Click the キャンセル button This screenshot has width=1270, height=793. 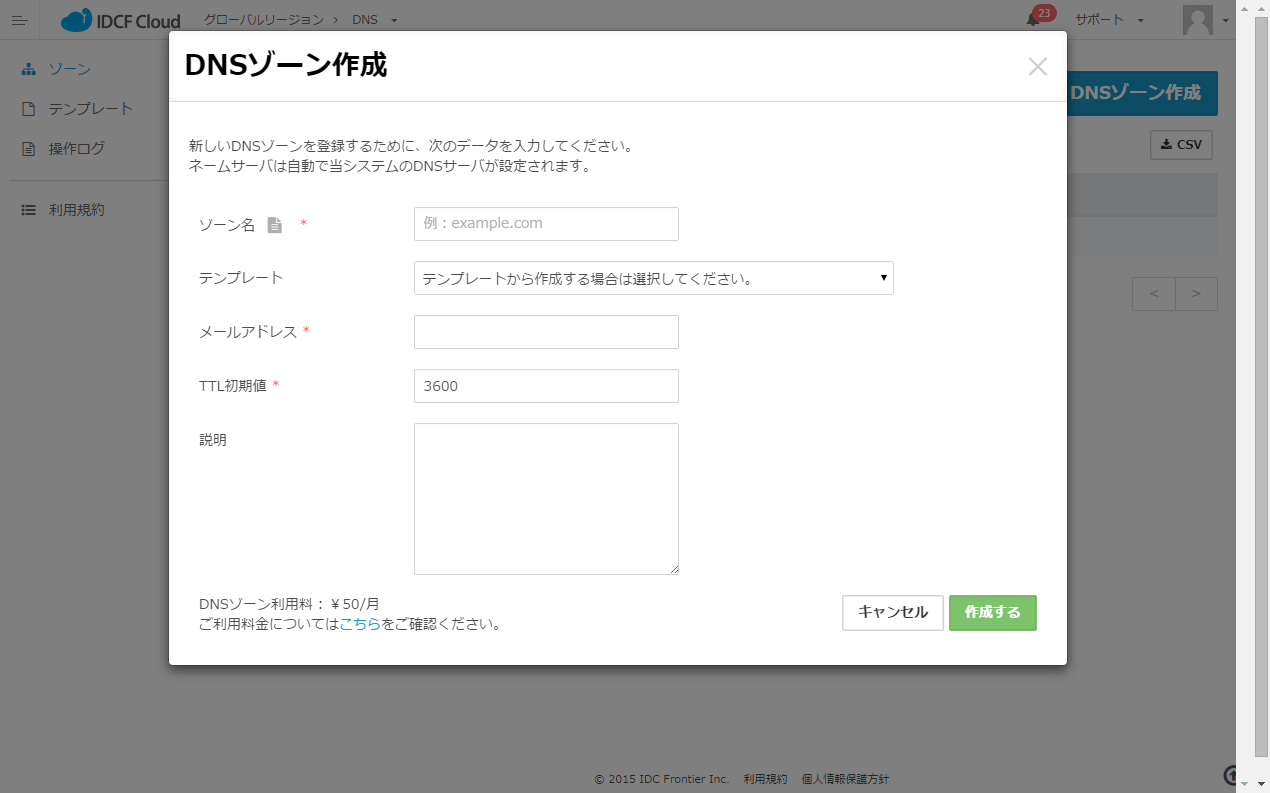892,613
